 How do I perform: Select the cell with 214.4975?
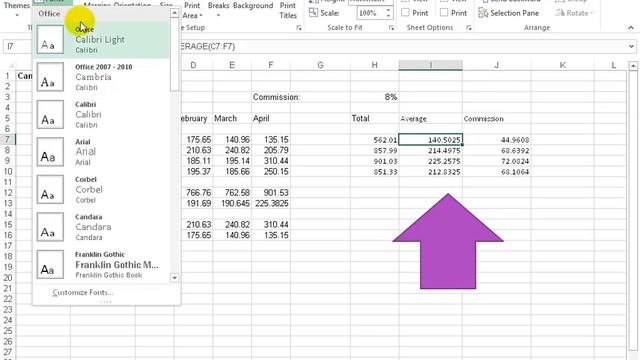(431, 150)
